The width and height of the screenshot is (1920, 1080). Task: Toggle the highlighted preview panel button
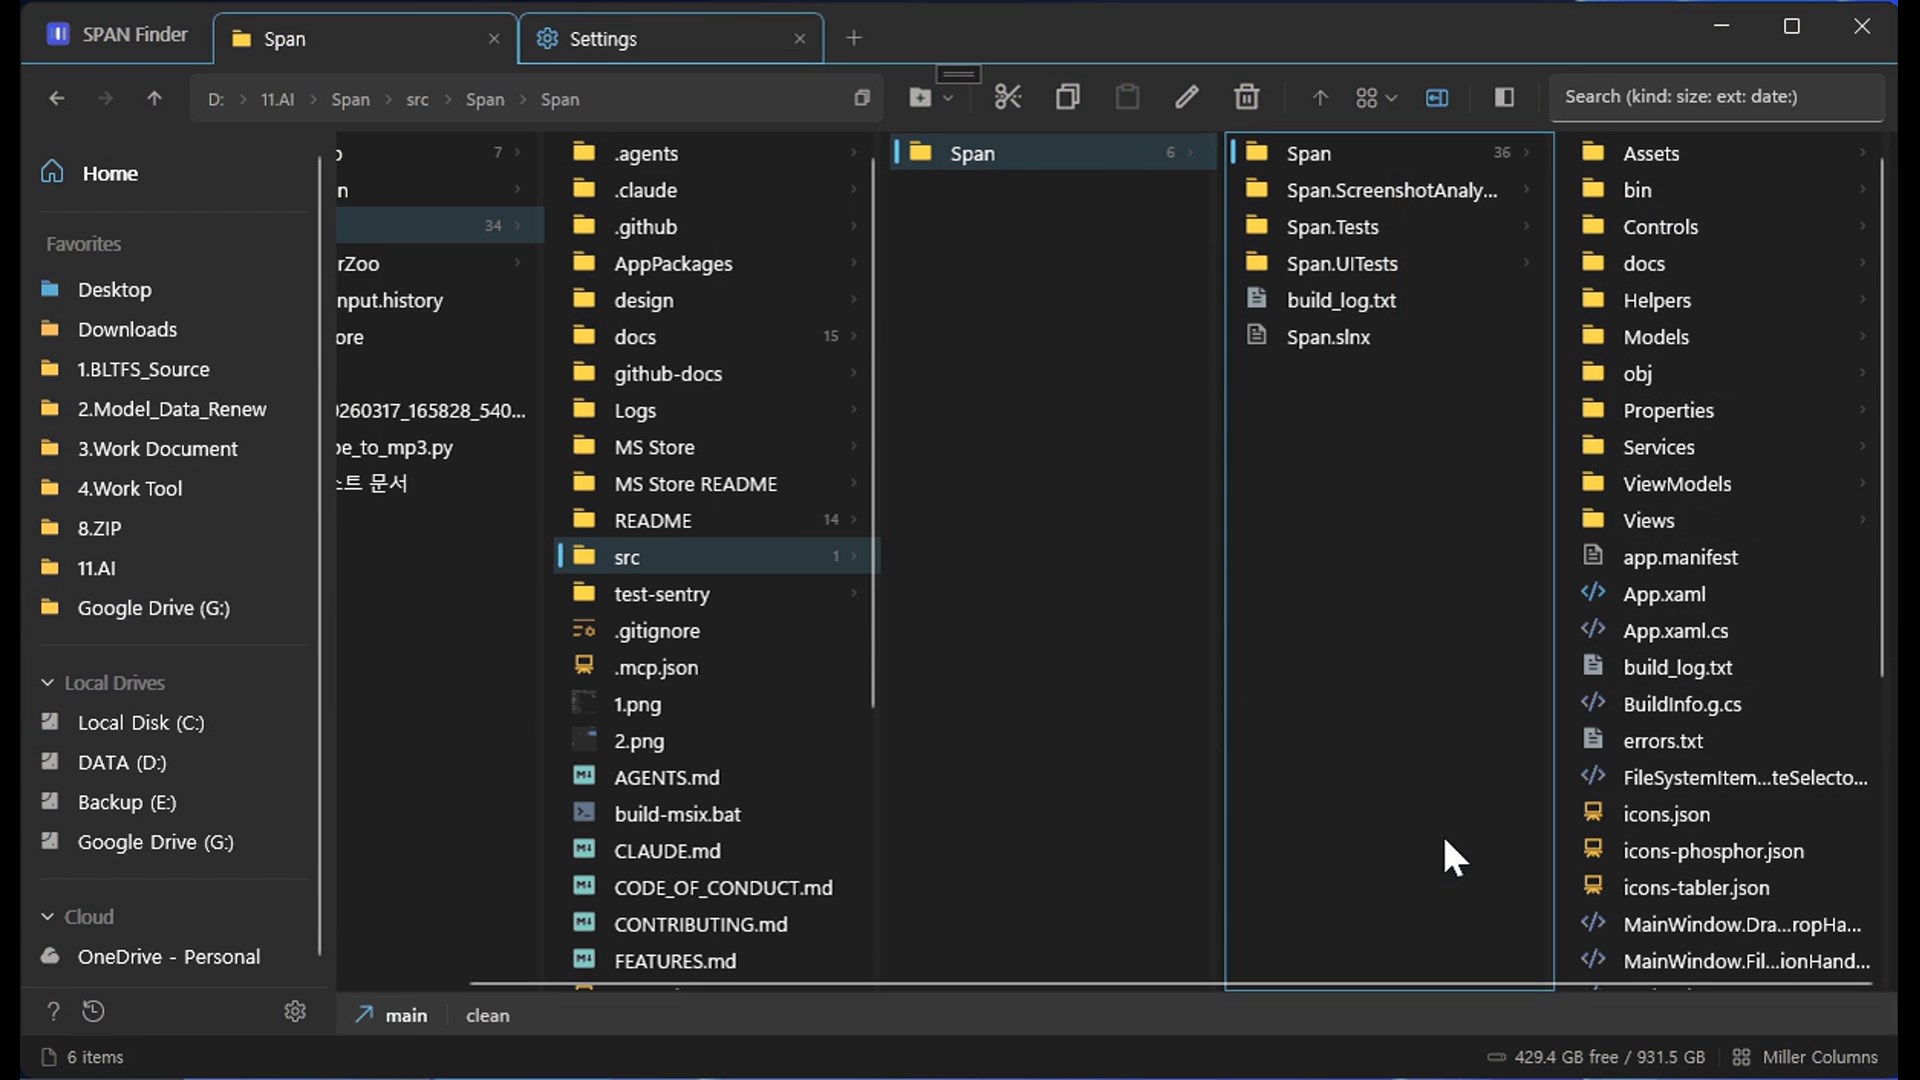click(x=1437, y=97)
